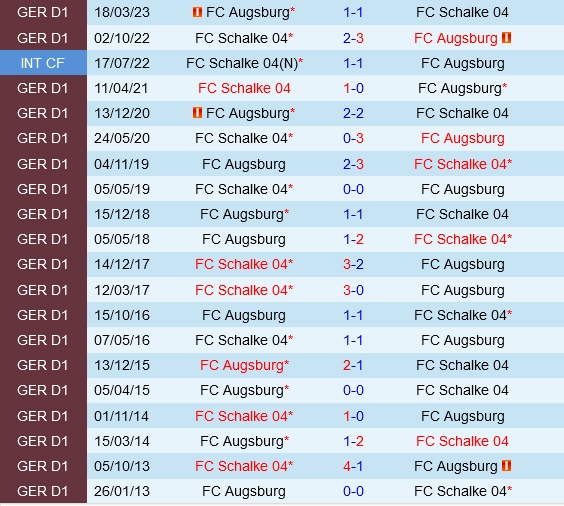The height and width of the screenshot is (506, 564).
Task: Open the 2-3 score from 02/10/22
Action: (353, 38)
